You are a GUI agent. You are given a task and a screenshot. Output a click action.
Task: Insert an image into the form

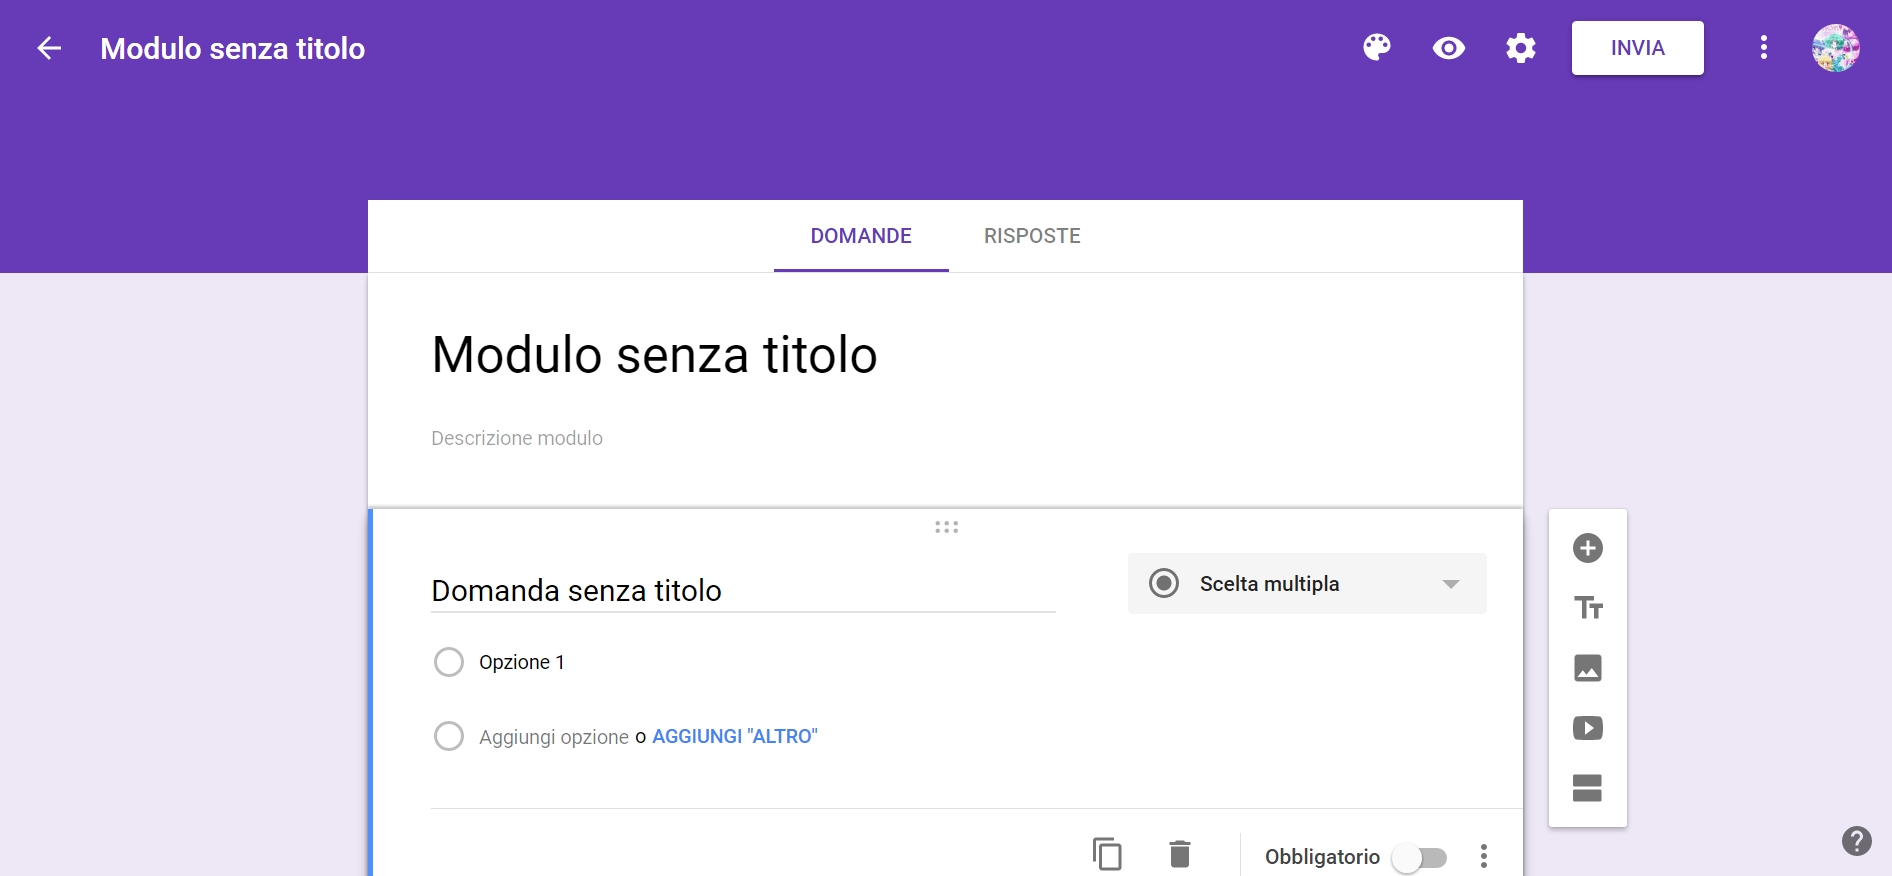tap(1588, 668)
